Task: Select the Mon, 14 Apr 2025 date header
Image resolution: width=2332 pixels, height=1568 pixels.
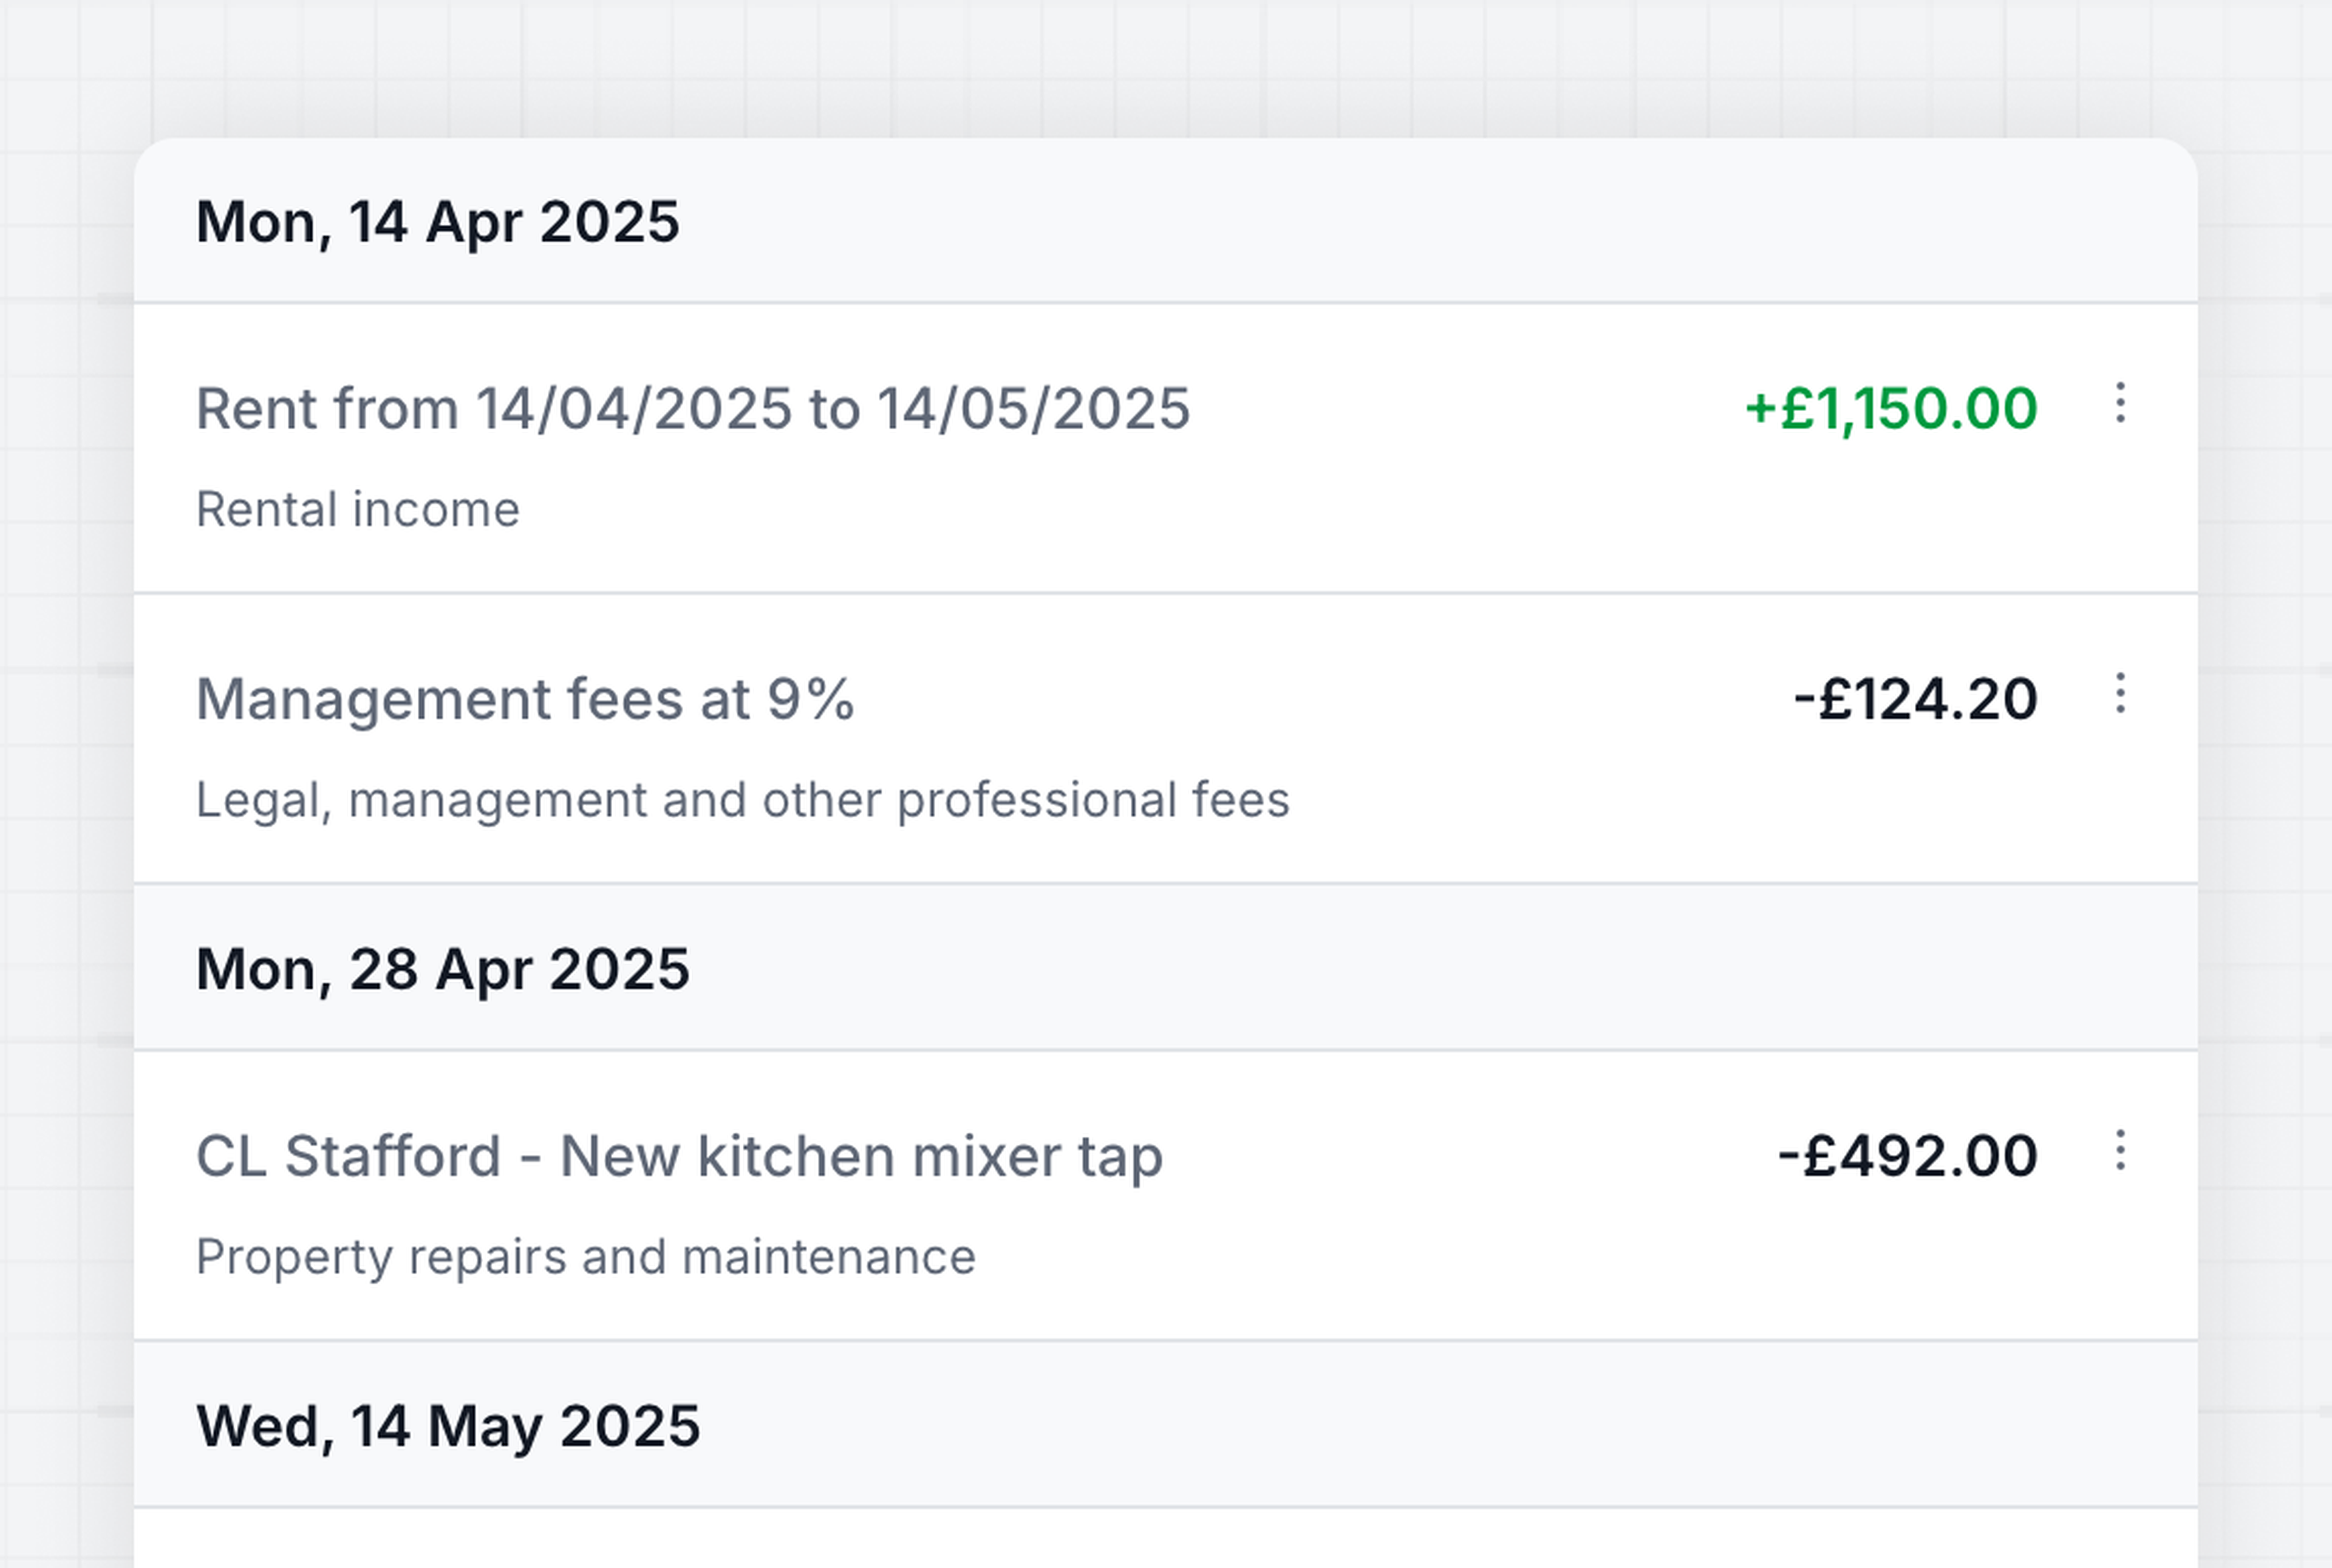Action: pyautogui.click(x=437, y=222)
